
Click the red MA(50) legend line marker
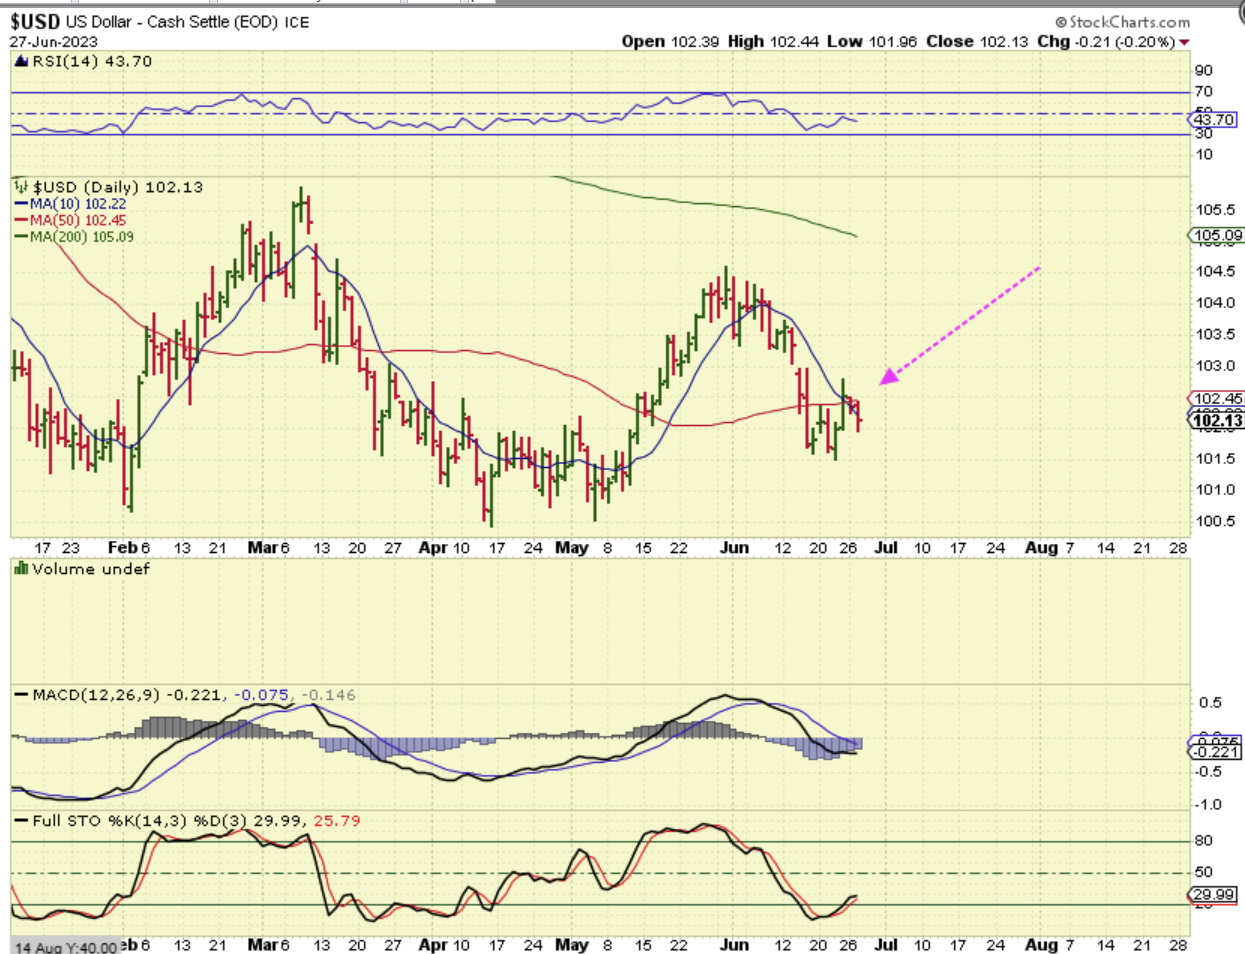click(21, 220)
